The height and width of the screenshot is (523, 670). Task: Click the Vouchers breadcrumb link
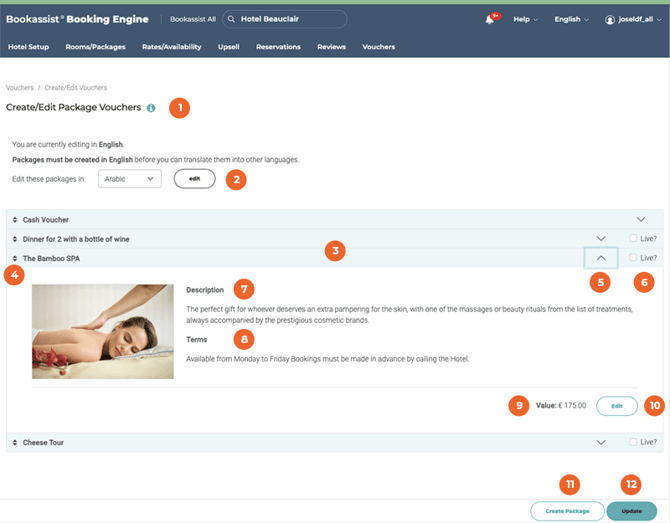(x=20, y=88)
